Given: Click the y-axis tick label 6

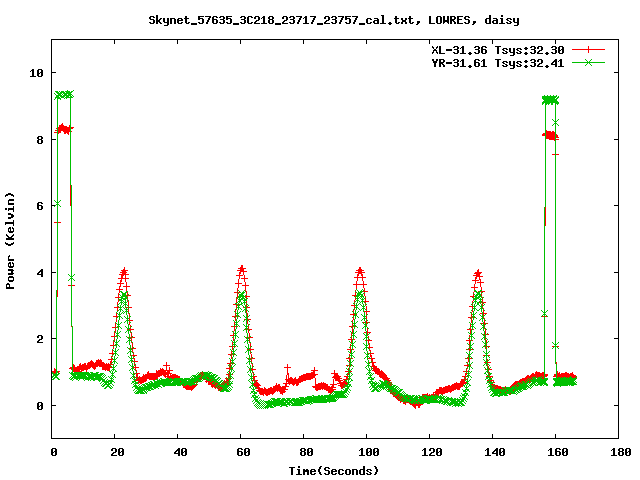Looking at the screenshot, I should coord(40,206).
